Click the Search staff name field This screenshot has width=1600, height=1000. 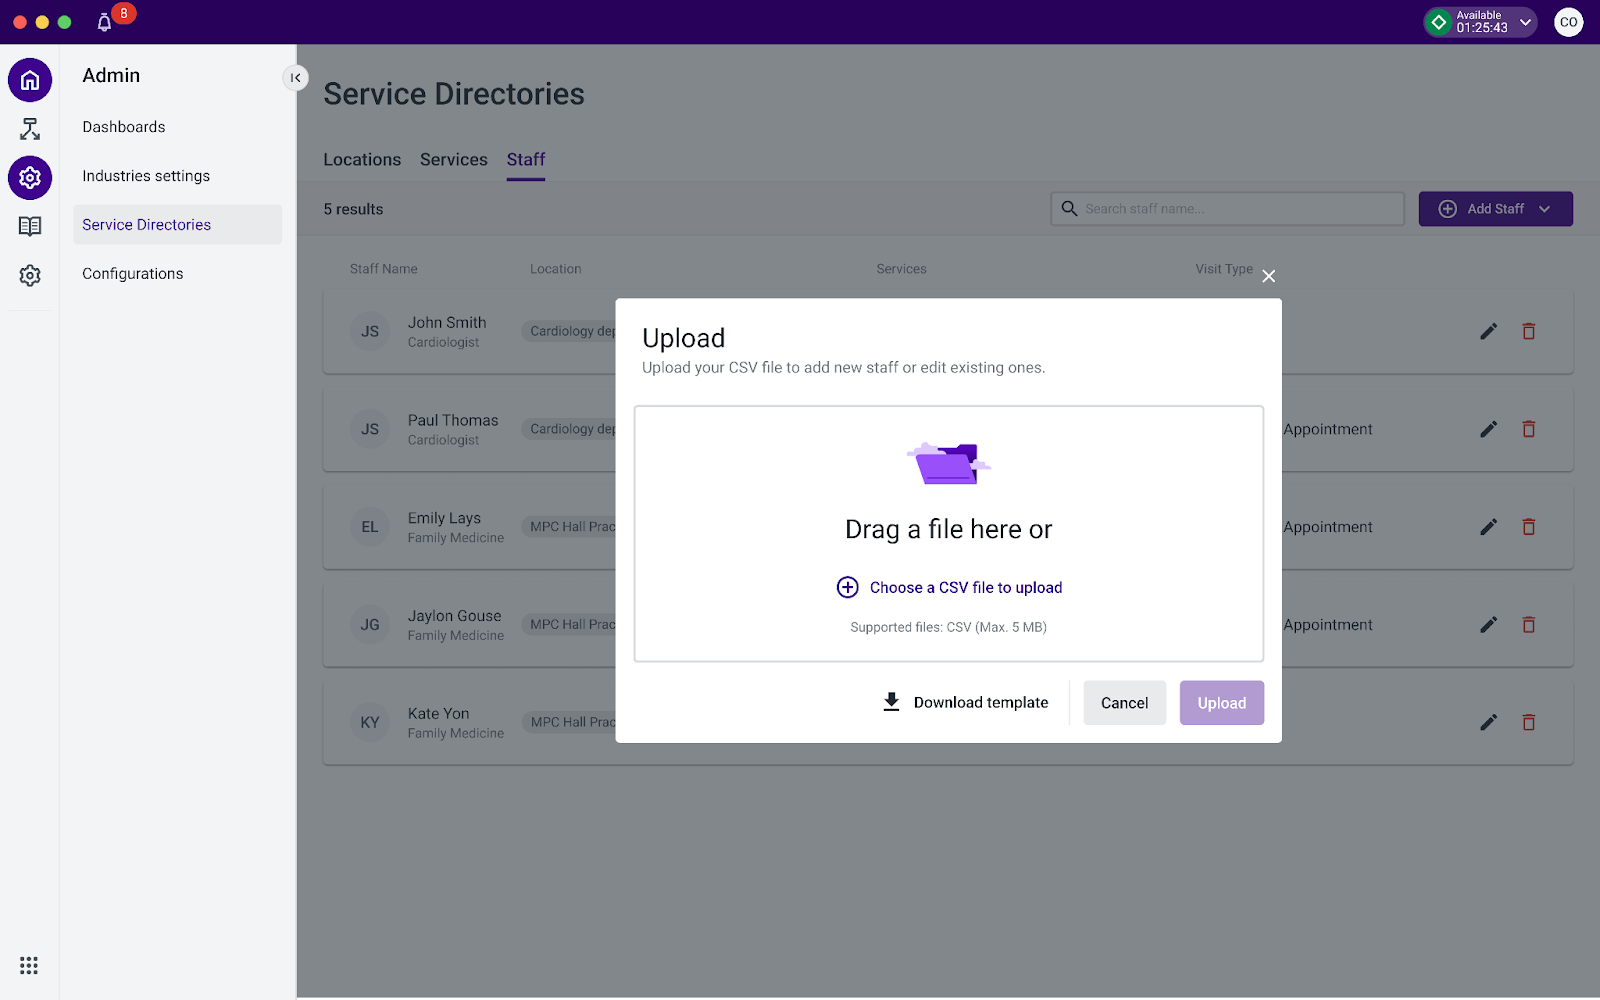[1228, 209]
